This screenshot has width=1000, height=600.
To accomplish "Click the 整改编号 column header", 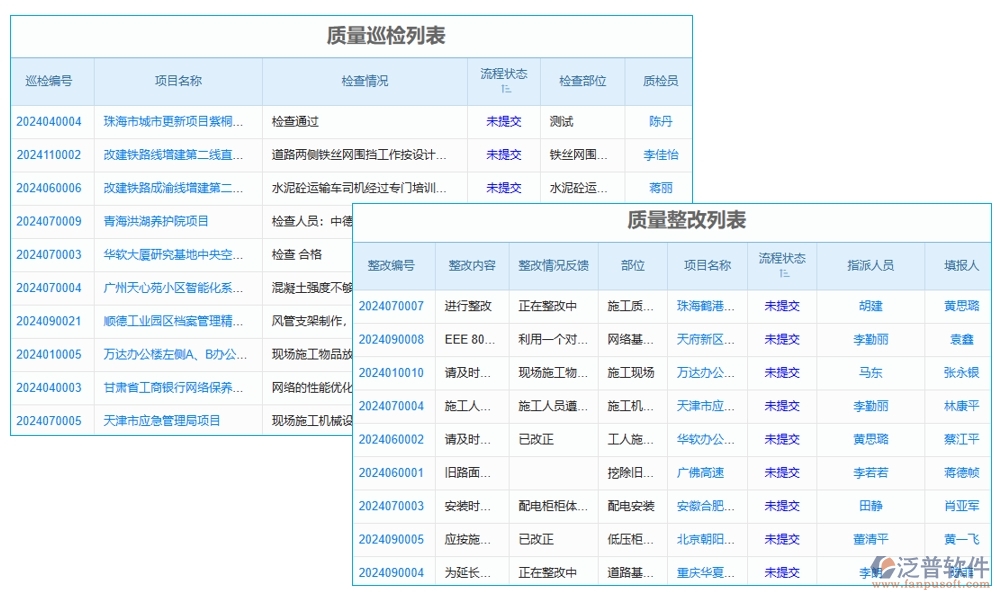I will coord(393,264).
